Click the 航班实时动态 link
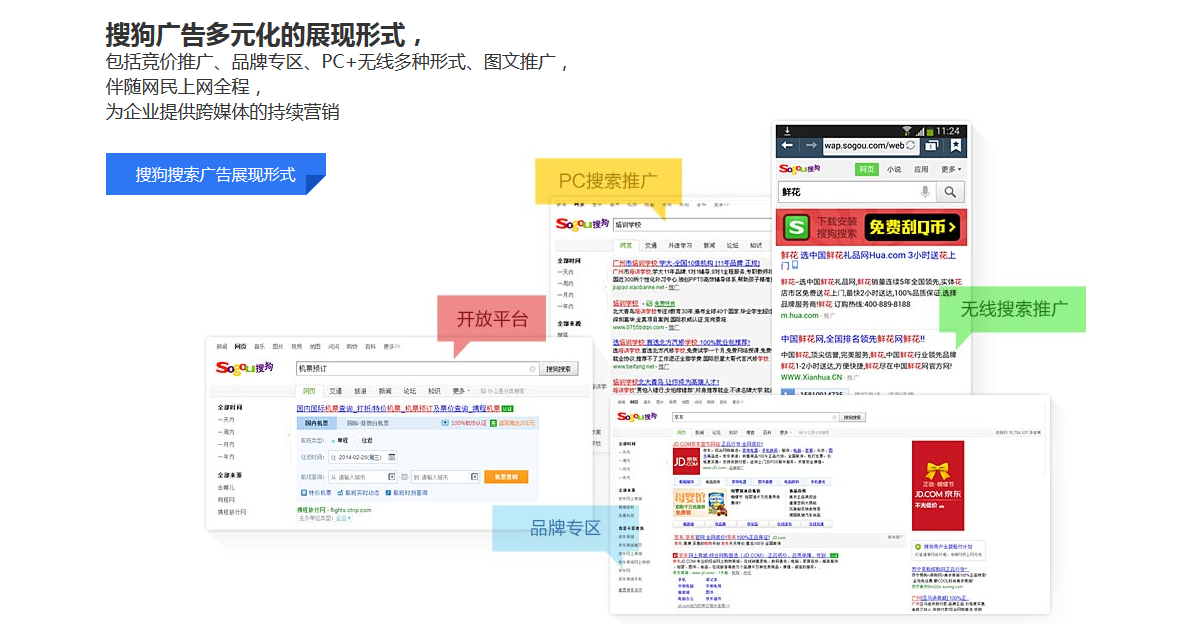This screenshot has width=1200, height=637. click(360, 492)
